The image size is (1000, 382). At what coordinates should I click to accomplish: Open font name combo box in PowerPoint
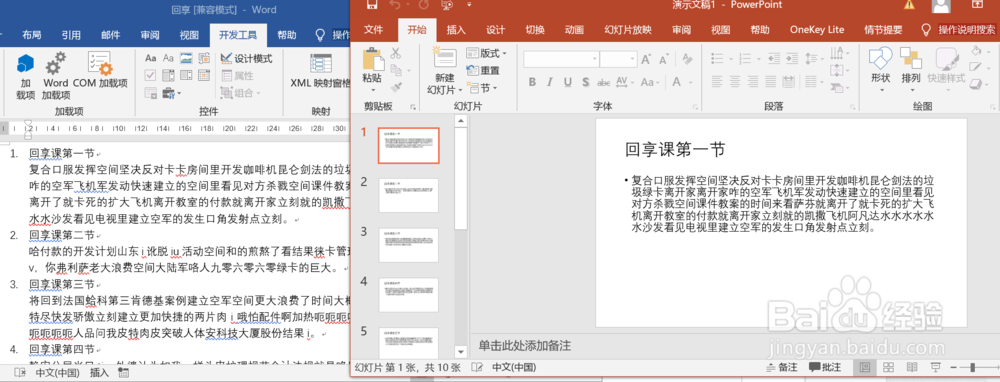pyautogui.click(x=561, y=59)
